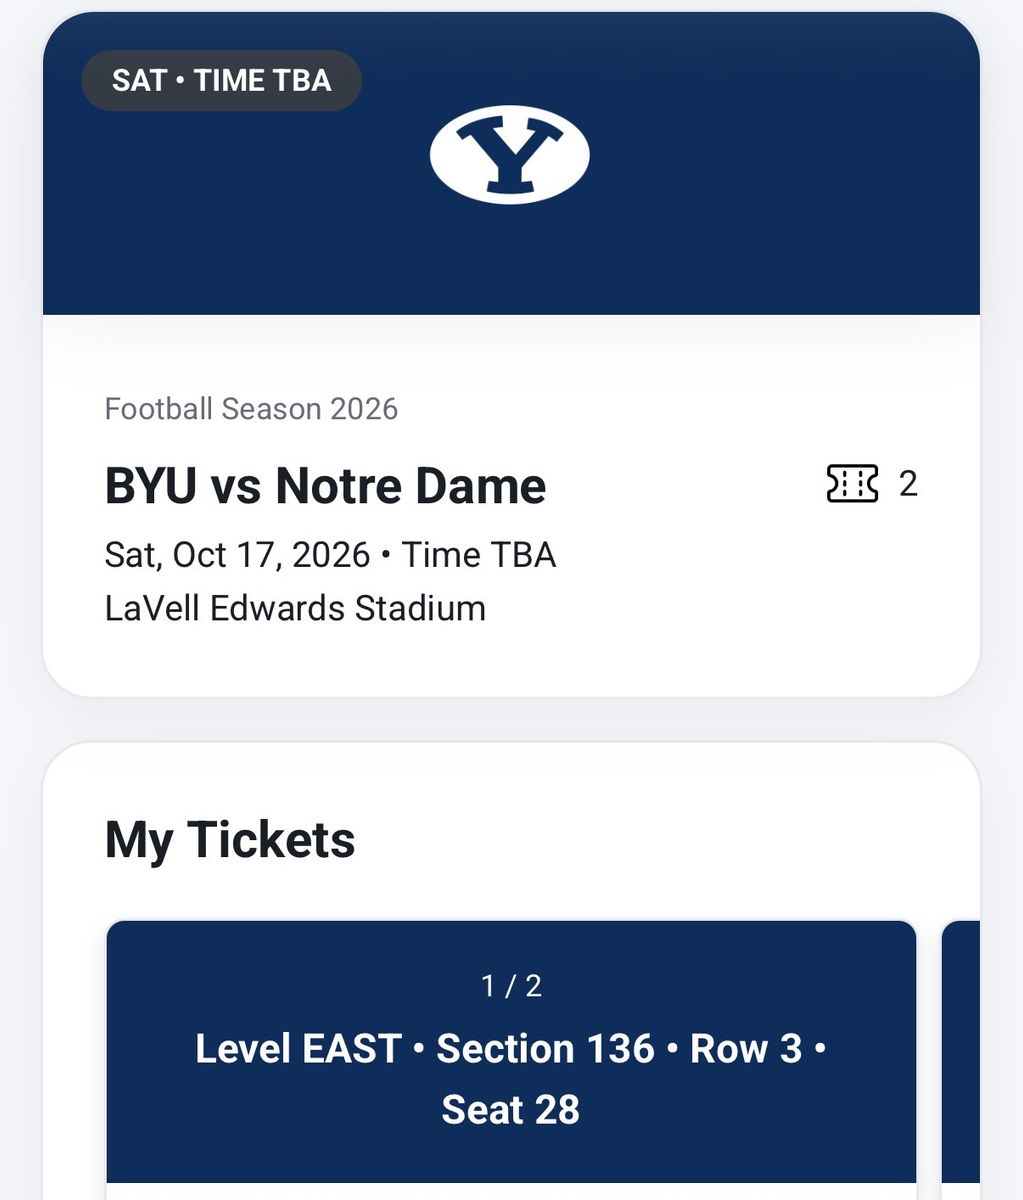Viewport: 1023px width, 1200px height.
Task: Tap the My Tickets heading
Action: [230, 839]
